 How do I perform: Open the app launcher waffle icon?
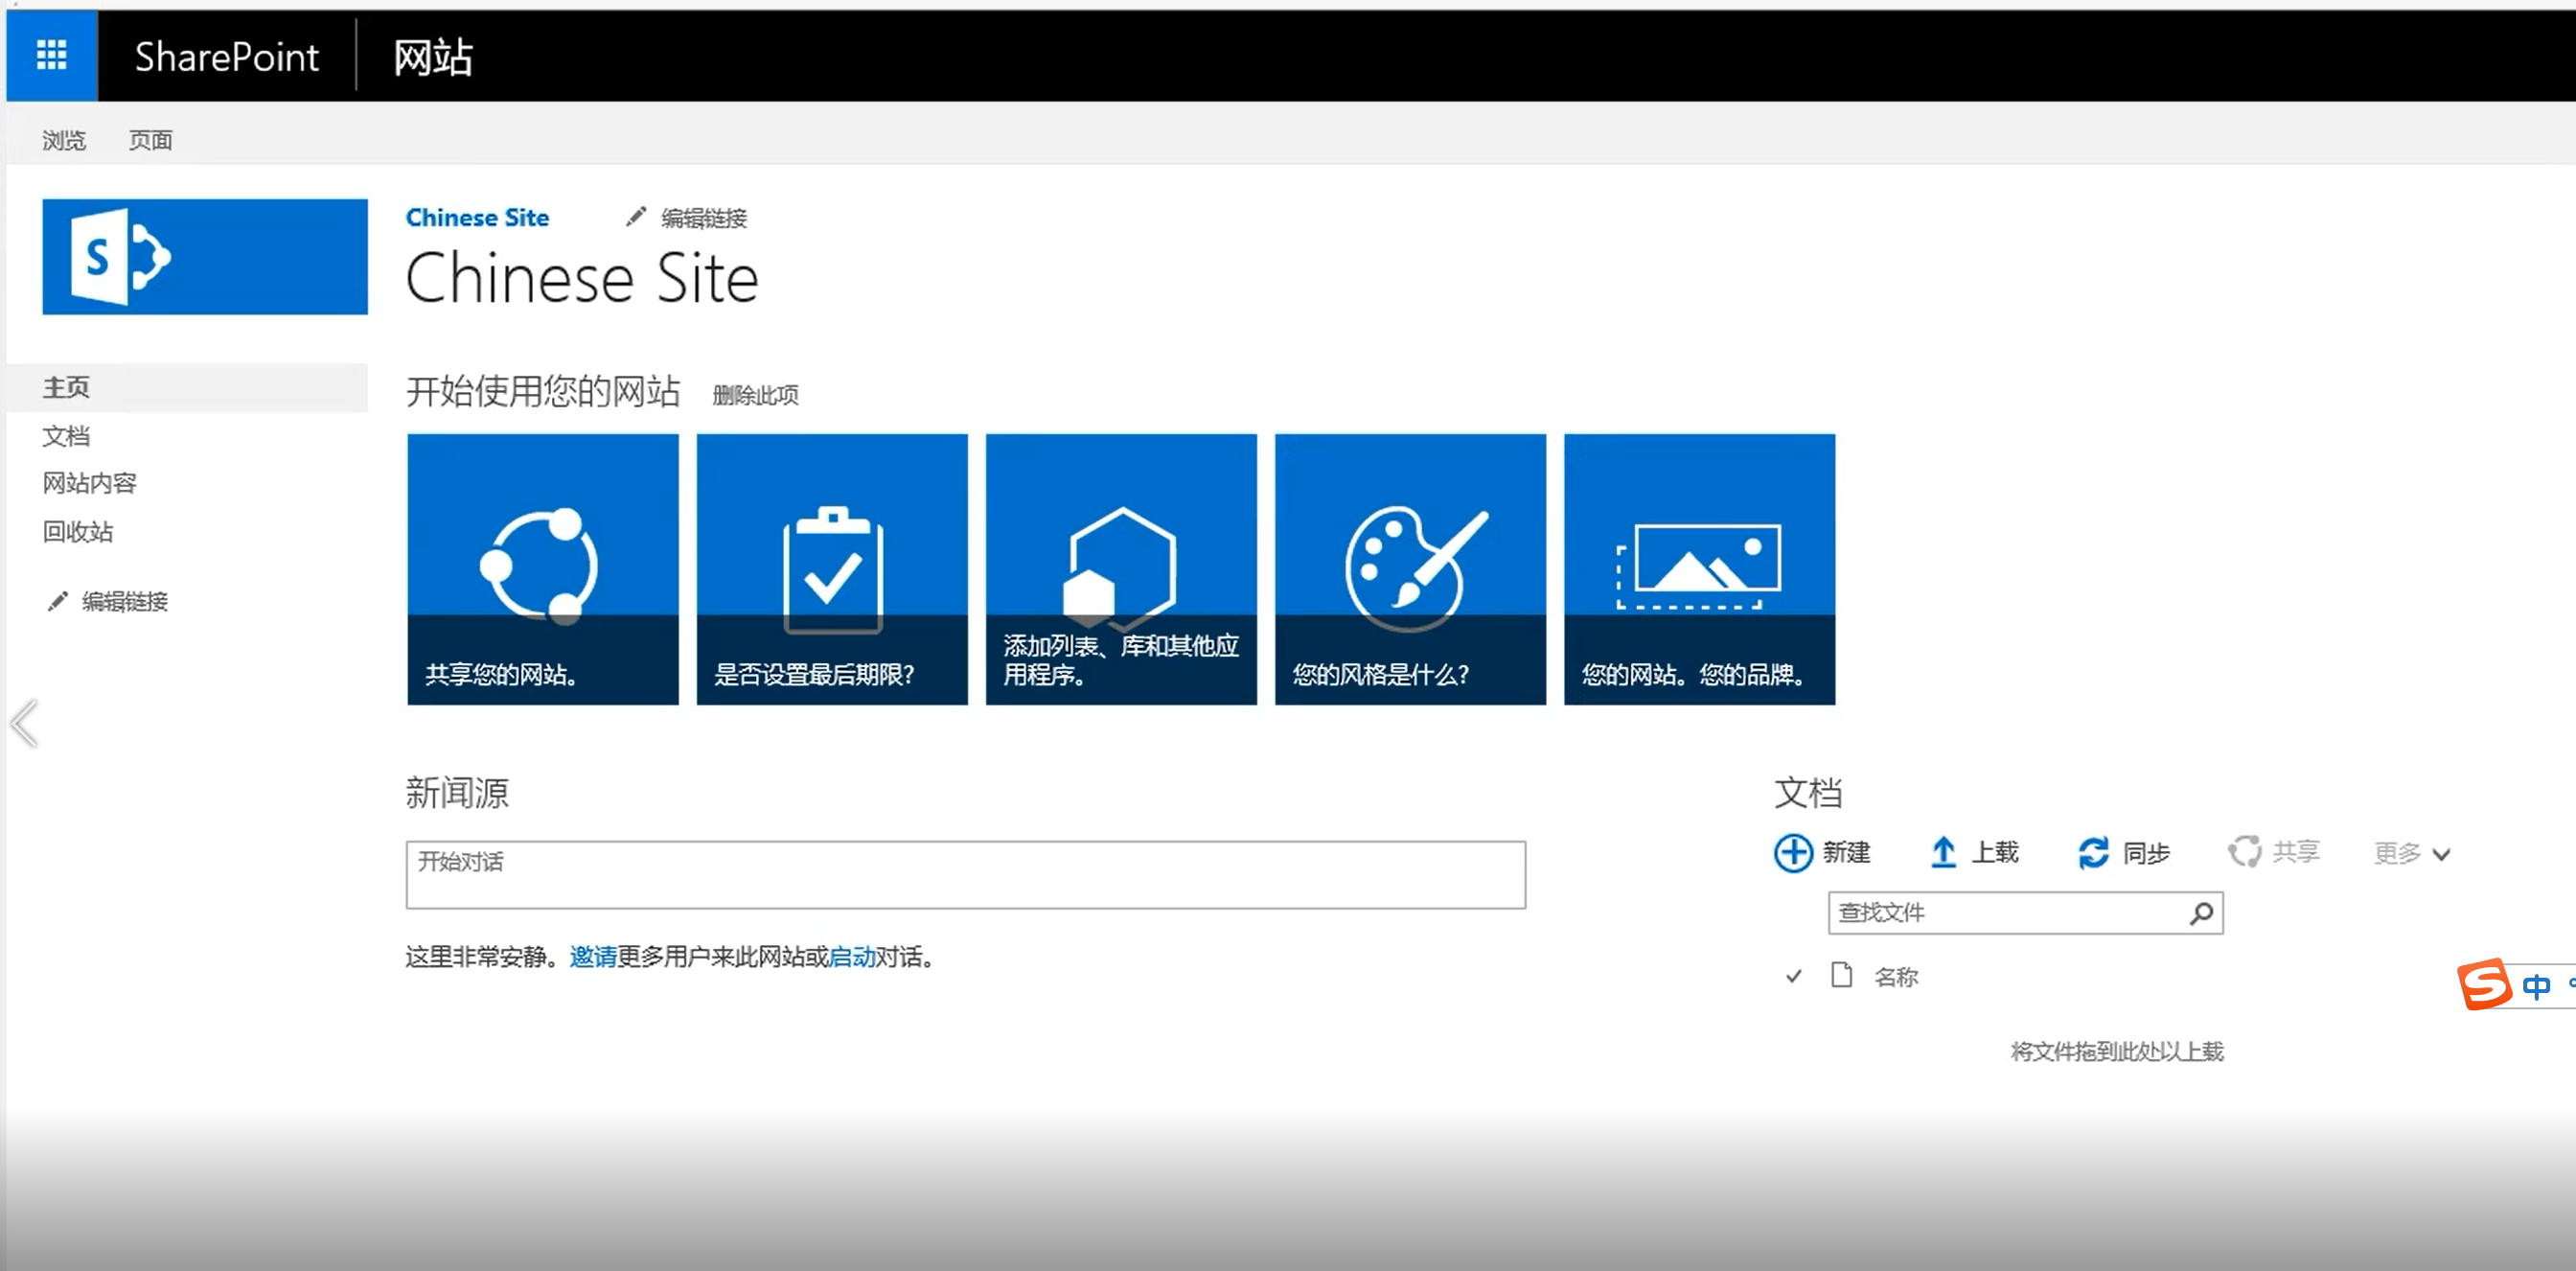pyautogui.click(x=52, y=55)
